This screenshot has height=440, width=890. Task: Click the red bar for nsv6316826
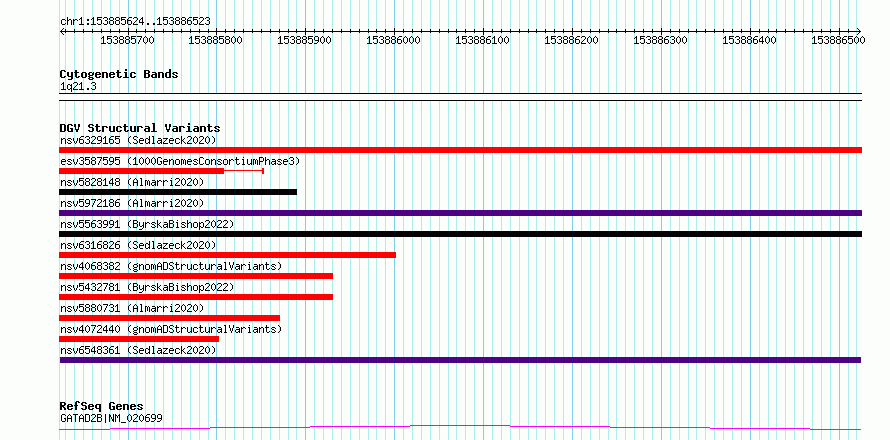point(227,255)
